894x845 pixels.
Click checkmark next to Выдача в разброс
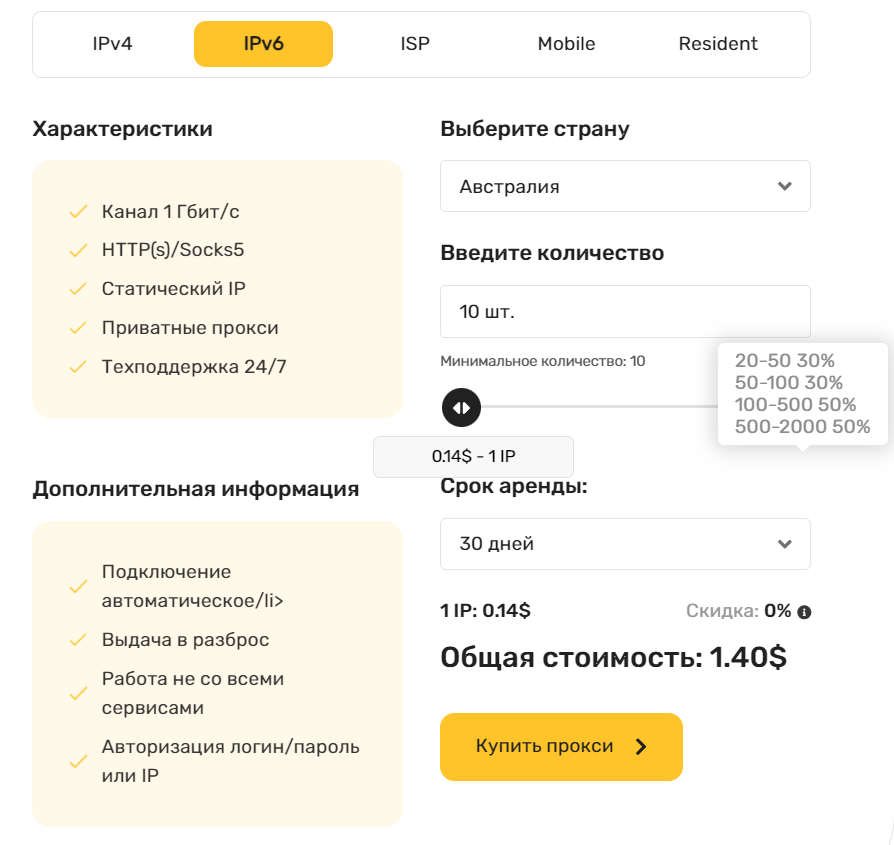pos(78,640)
